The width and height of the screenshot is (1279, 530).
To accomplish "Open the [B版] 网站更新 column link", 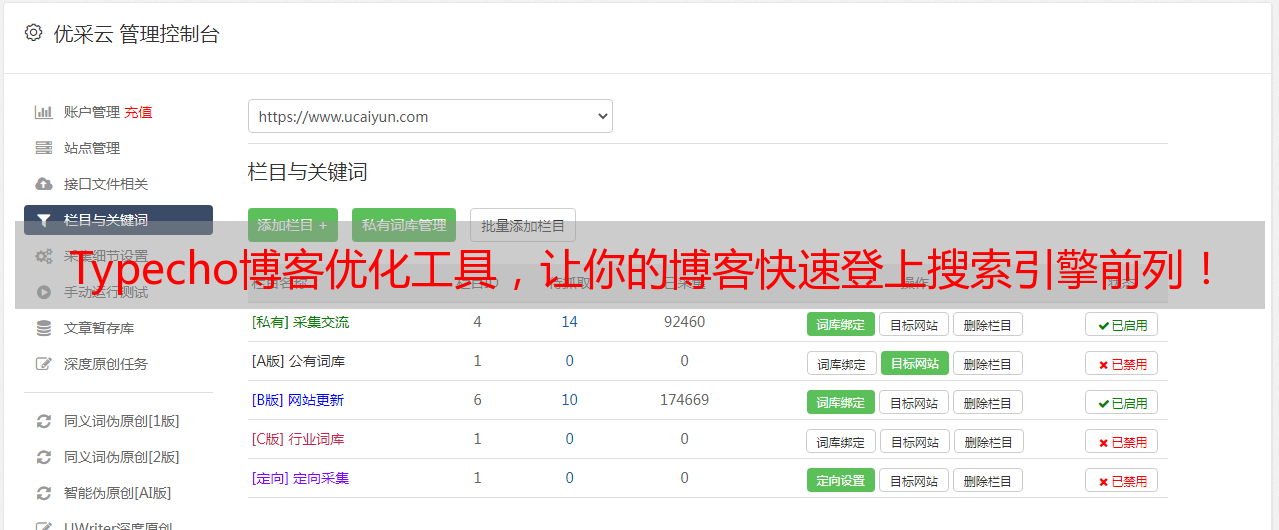I will click(x=298, y=400).
